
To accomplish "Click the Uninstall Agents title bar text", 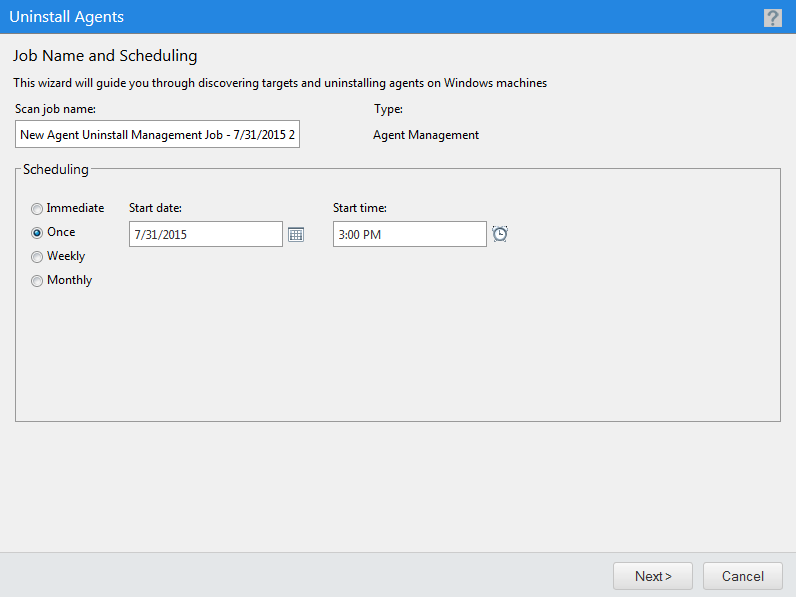I will click(67, 17).
